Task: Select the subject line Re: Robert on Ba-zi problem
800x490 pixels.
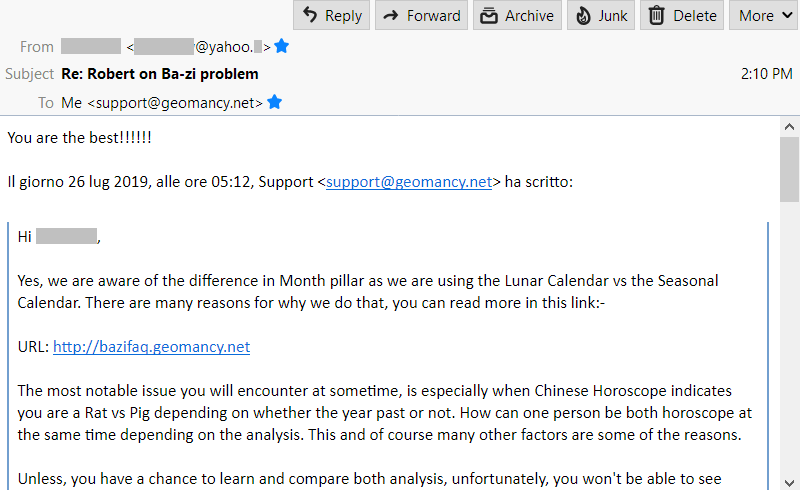Action: tap(160, 74)
